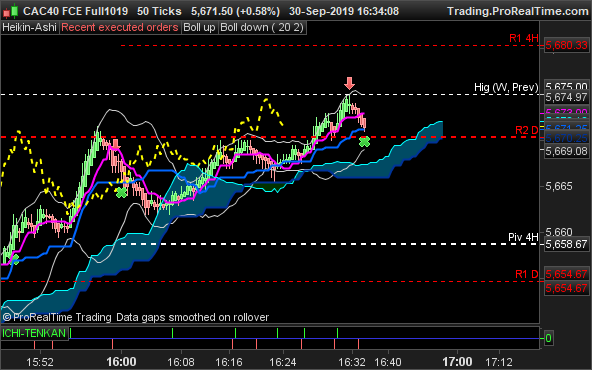
Task: Select the R2 D resistance label
Action: pos(527,130)
